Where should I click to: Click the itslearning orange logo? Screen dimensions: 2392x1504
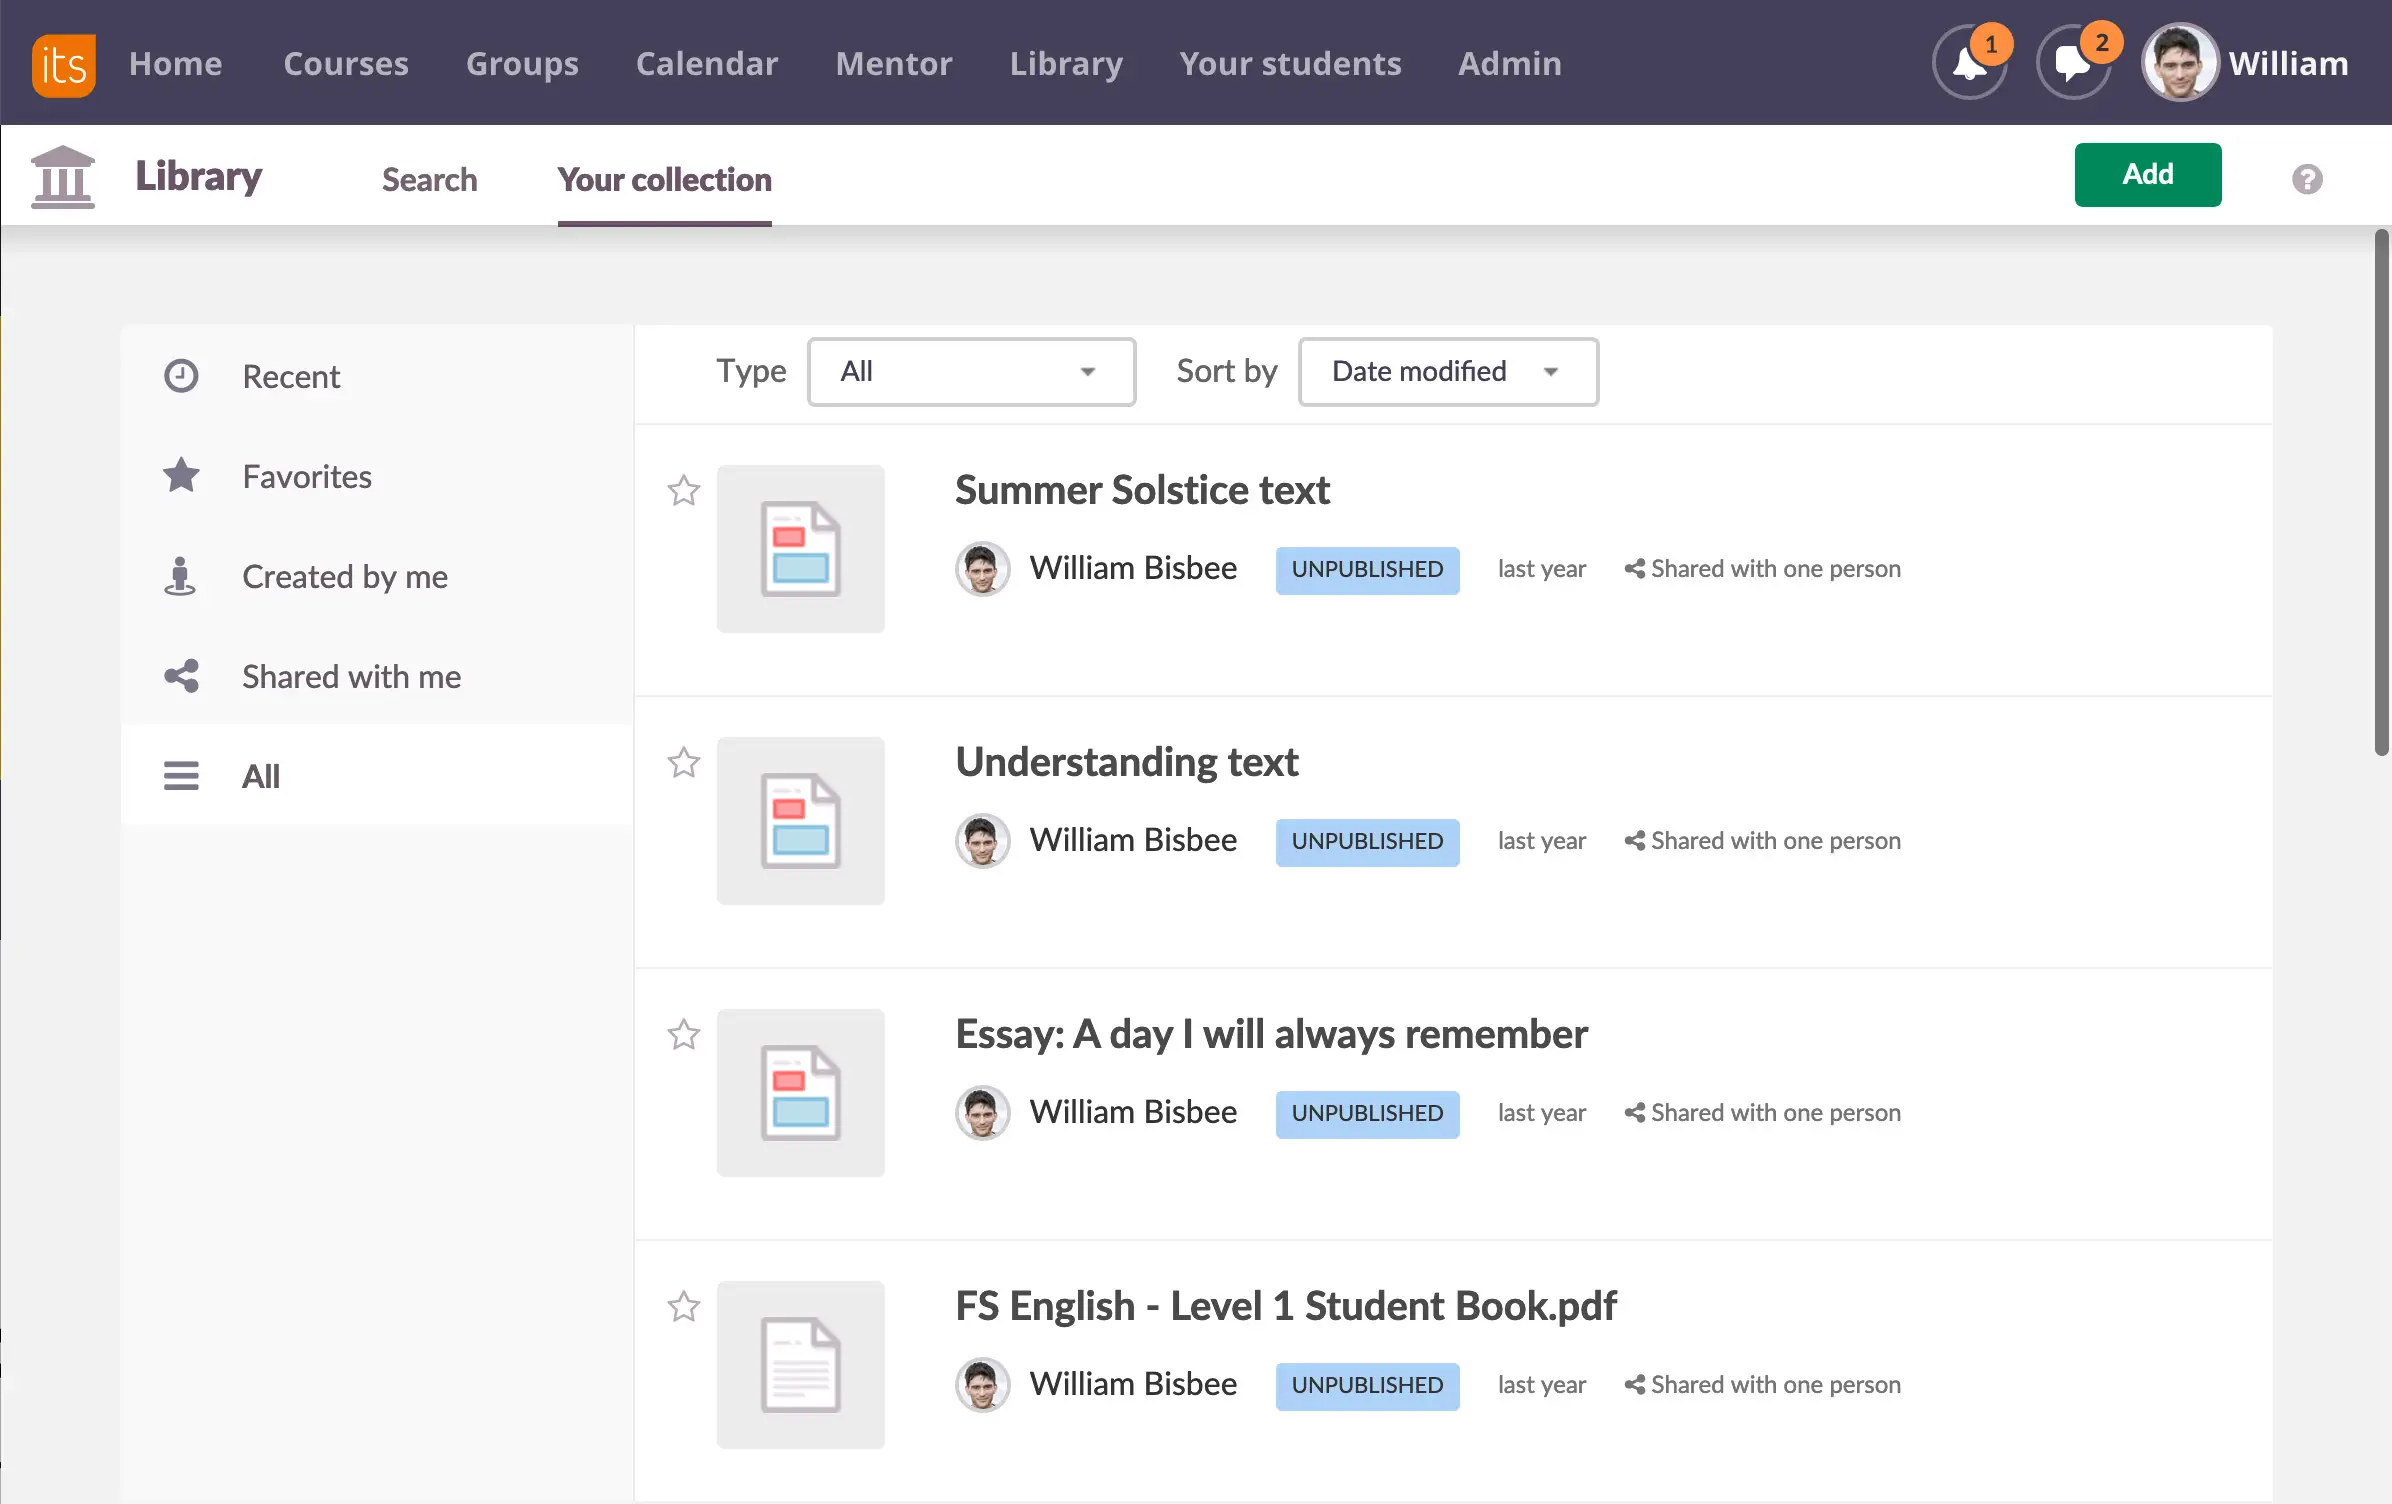63,65
